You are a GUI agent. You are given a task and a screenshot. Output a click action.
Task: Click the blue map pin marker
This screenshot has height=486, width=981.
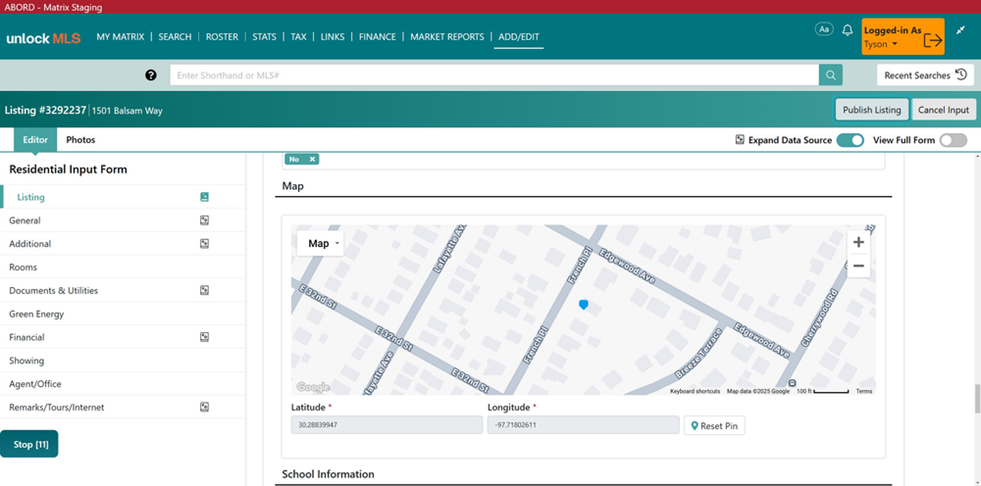tap(584, 305)
